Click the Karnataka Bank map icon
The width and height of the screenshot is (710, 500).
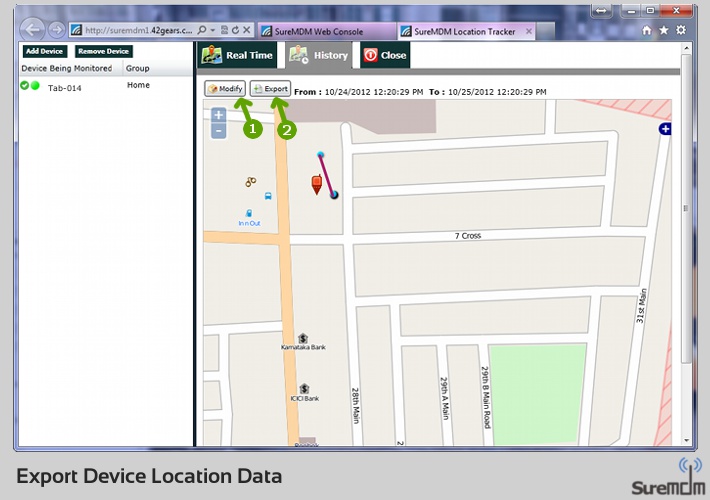click(302, 337)
